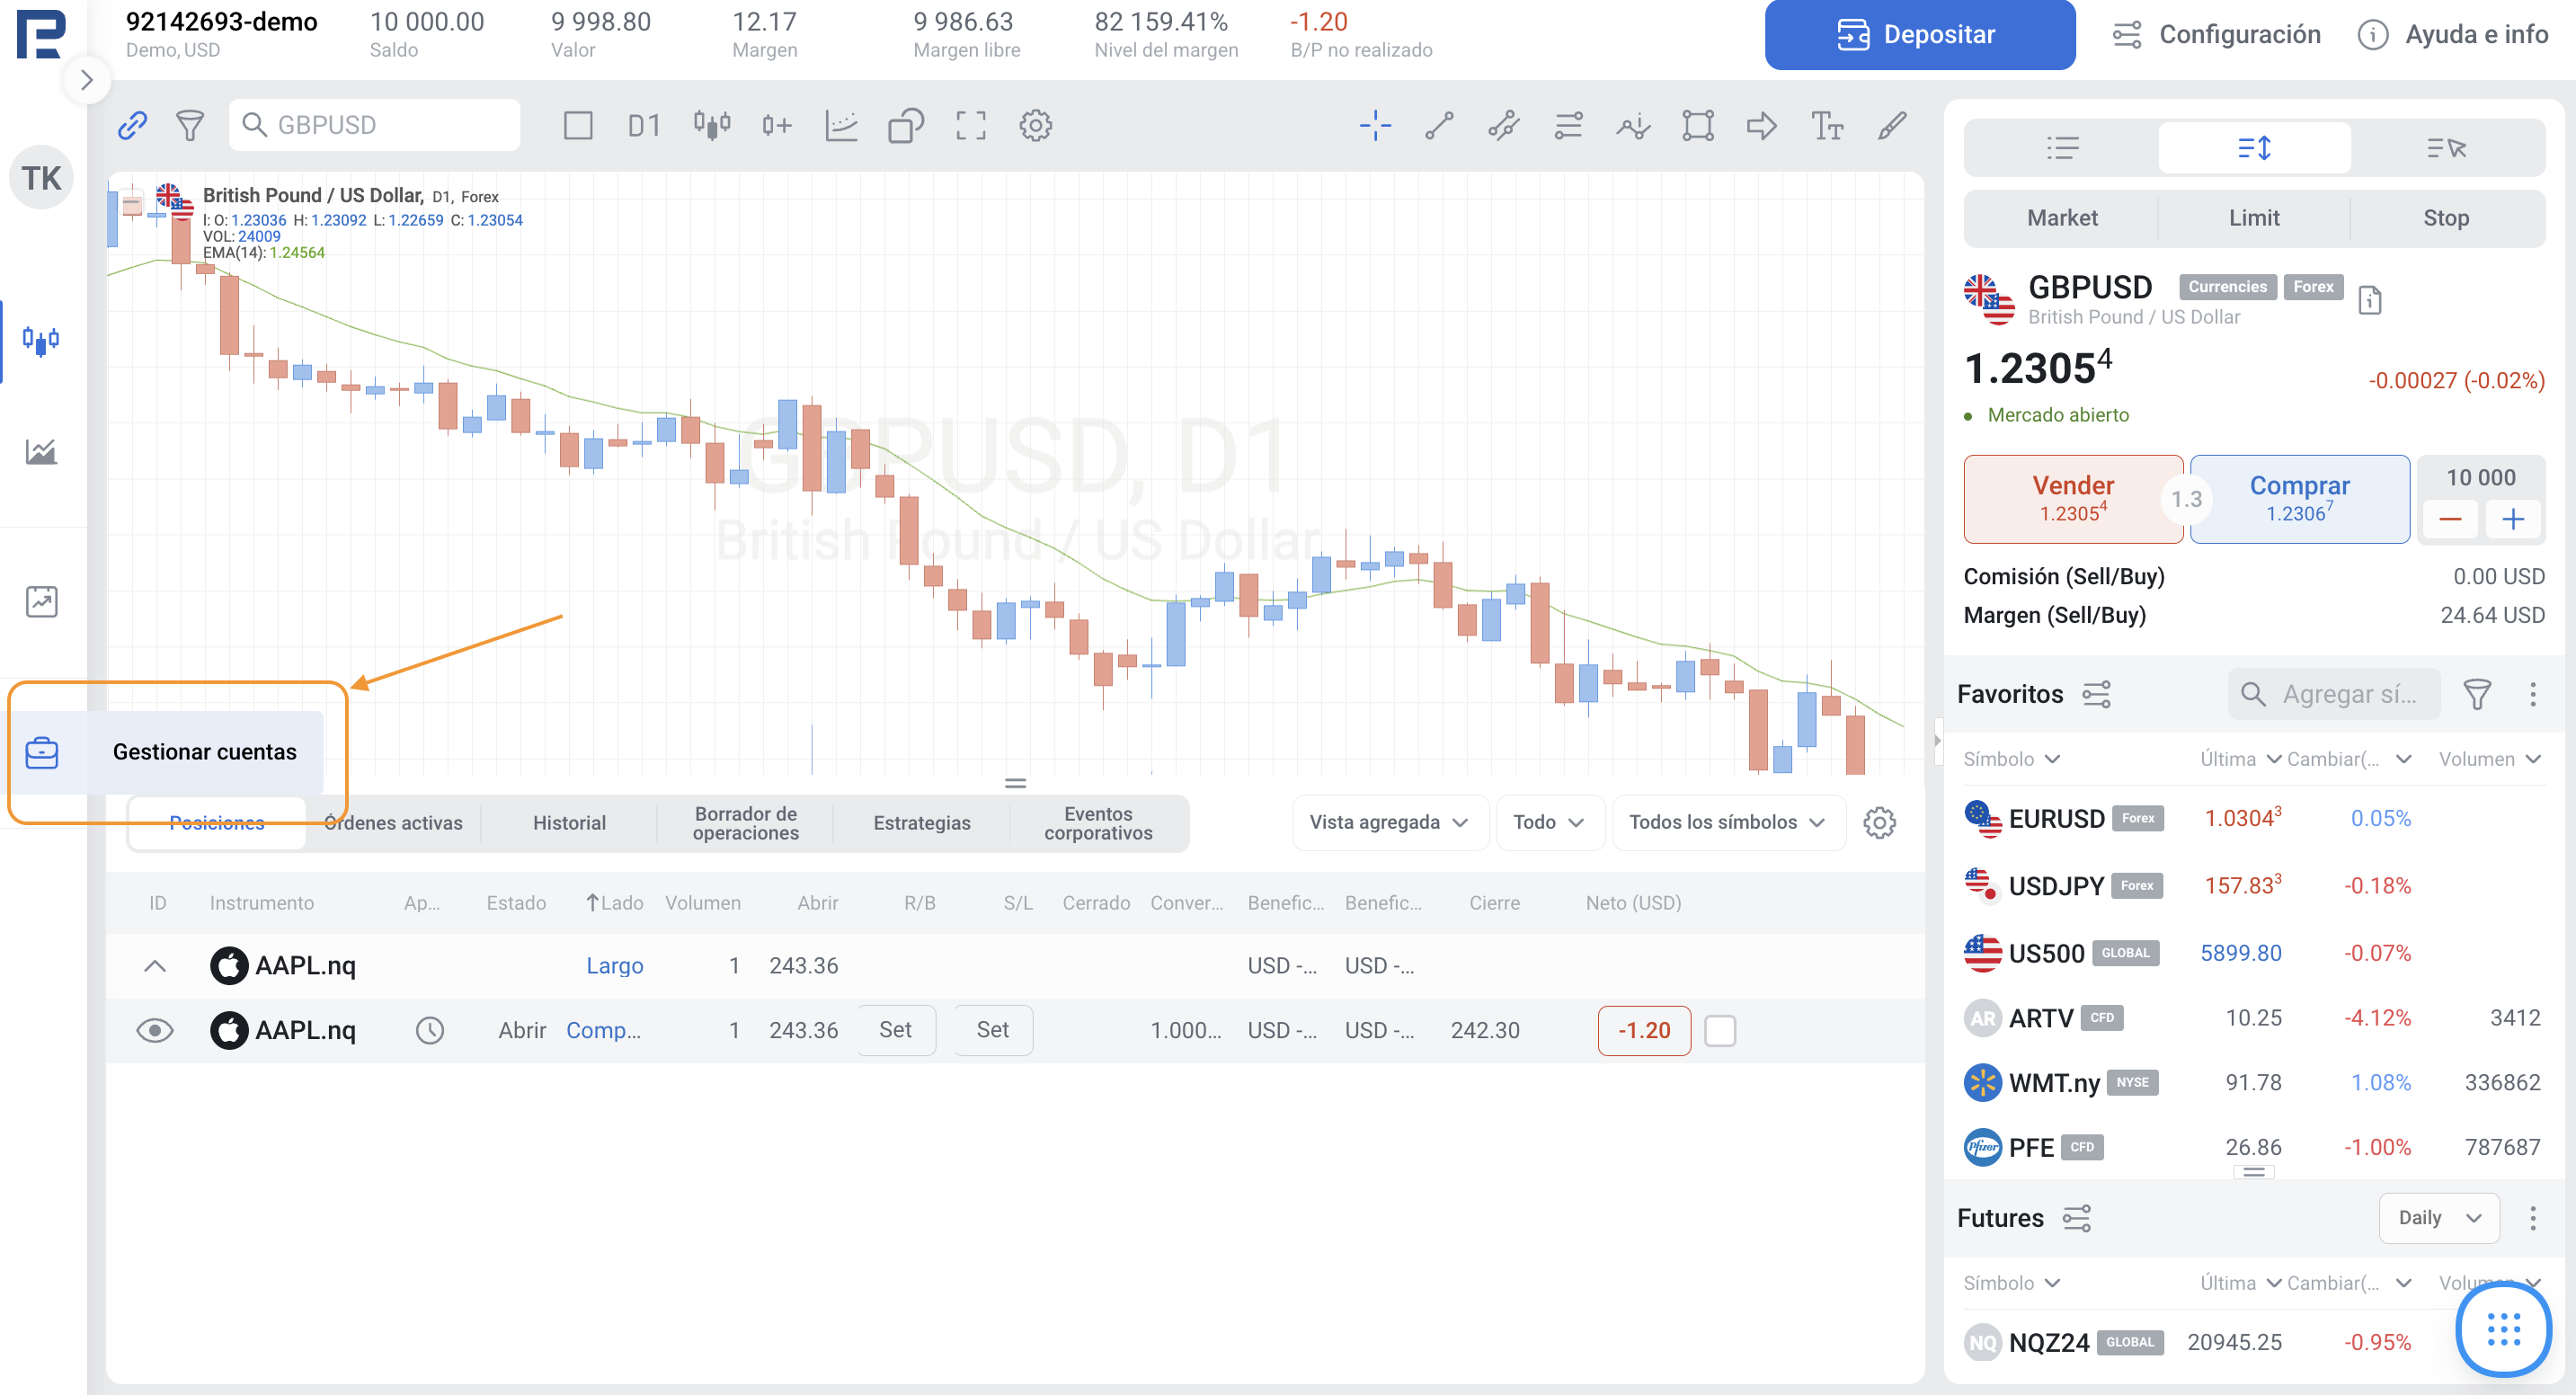Open the chart type candlestick icon
The height and width of the screenshot is (1395, 2576).
point(711,125)
